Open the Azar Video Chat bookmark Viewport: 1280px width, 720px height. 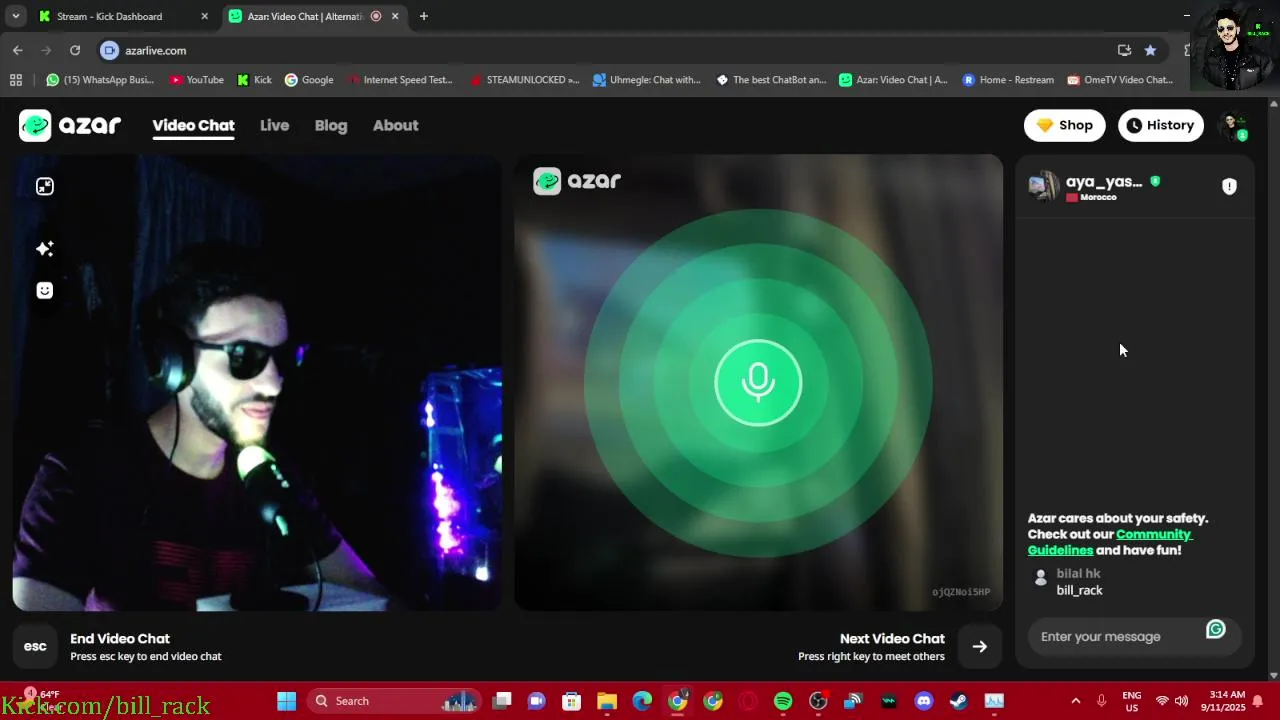894,80
